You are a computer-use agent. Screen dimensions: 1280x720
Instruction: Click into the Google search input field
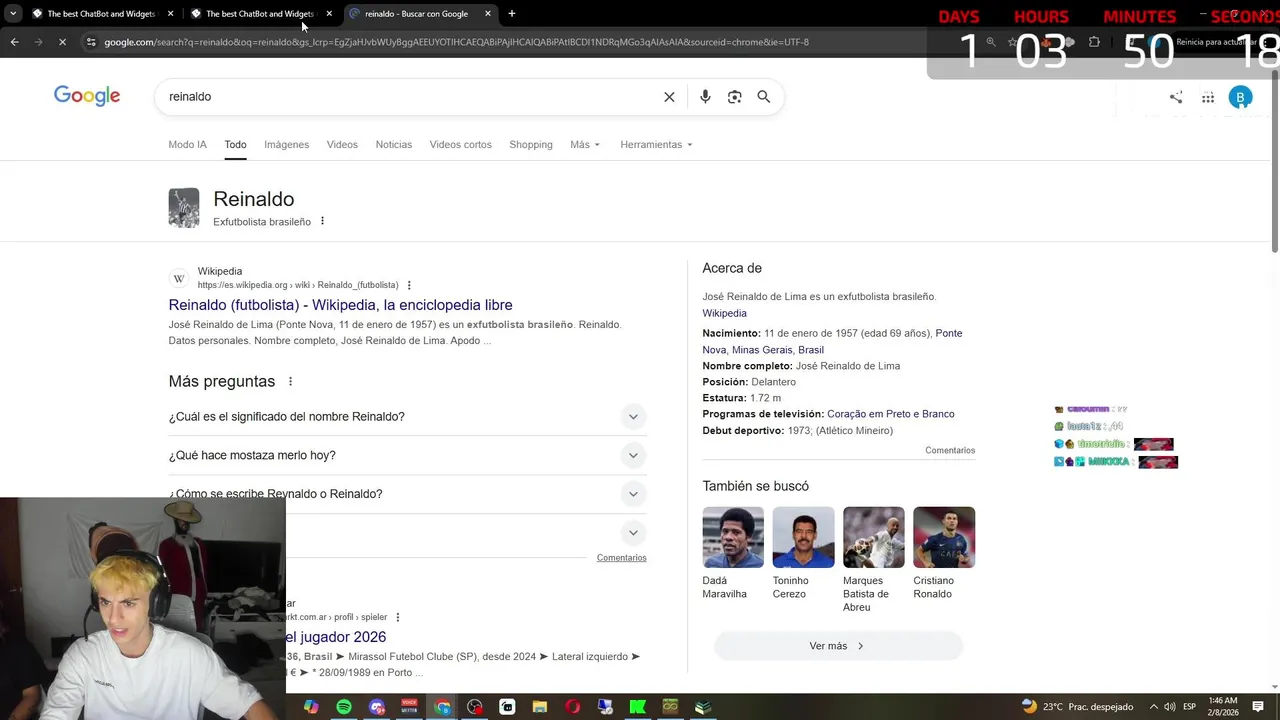pyautogui.click(x=410, y=97)
